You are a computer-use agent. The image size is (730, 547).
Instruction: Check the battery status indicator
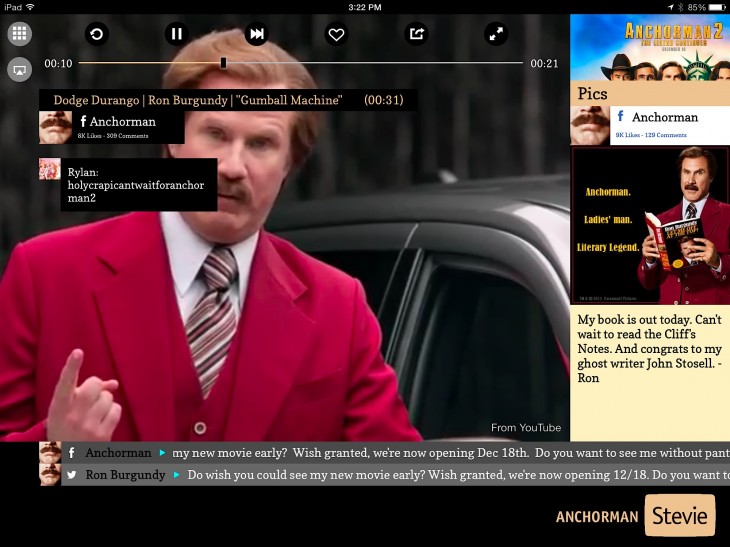[x=706, y=7]
